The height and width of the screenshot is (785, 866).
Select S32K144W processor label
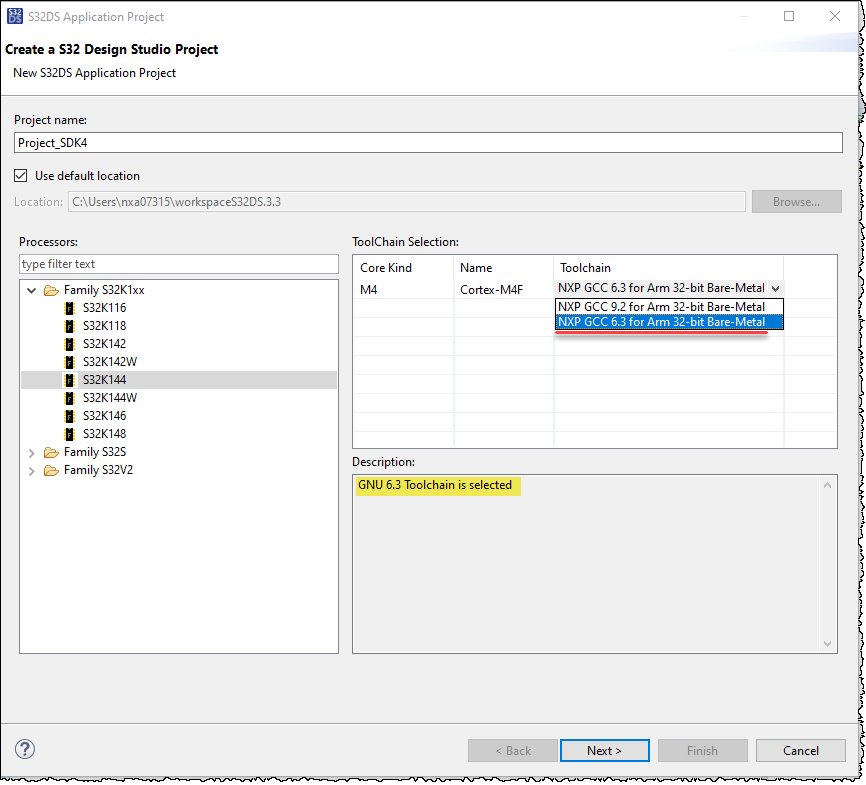110,398
